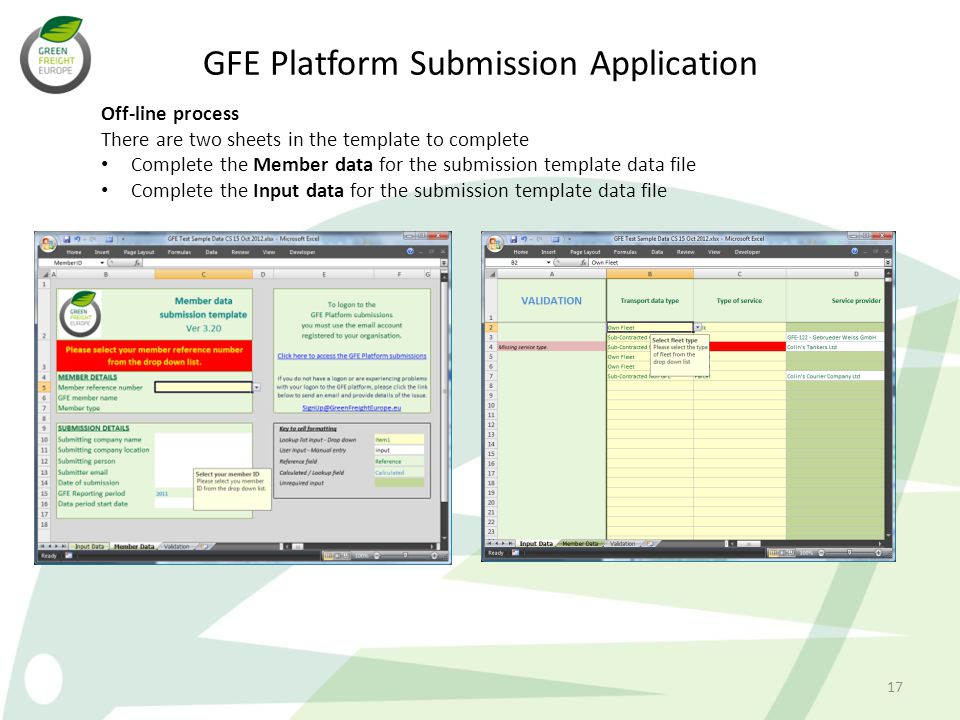Open the MemberID name box dropdown

pyautogui.click(x=102, y=263)
